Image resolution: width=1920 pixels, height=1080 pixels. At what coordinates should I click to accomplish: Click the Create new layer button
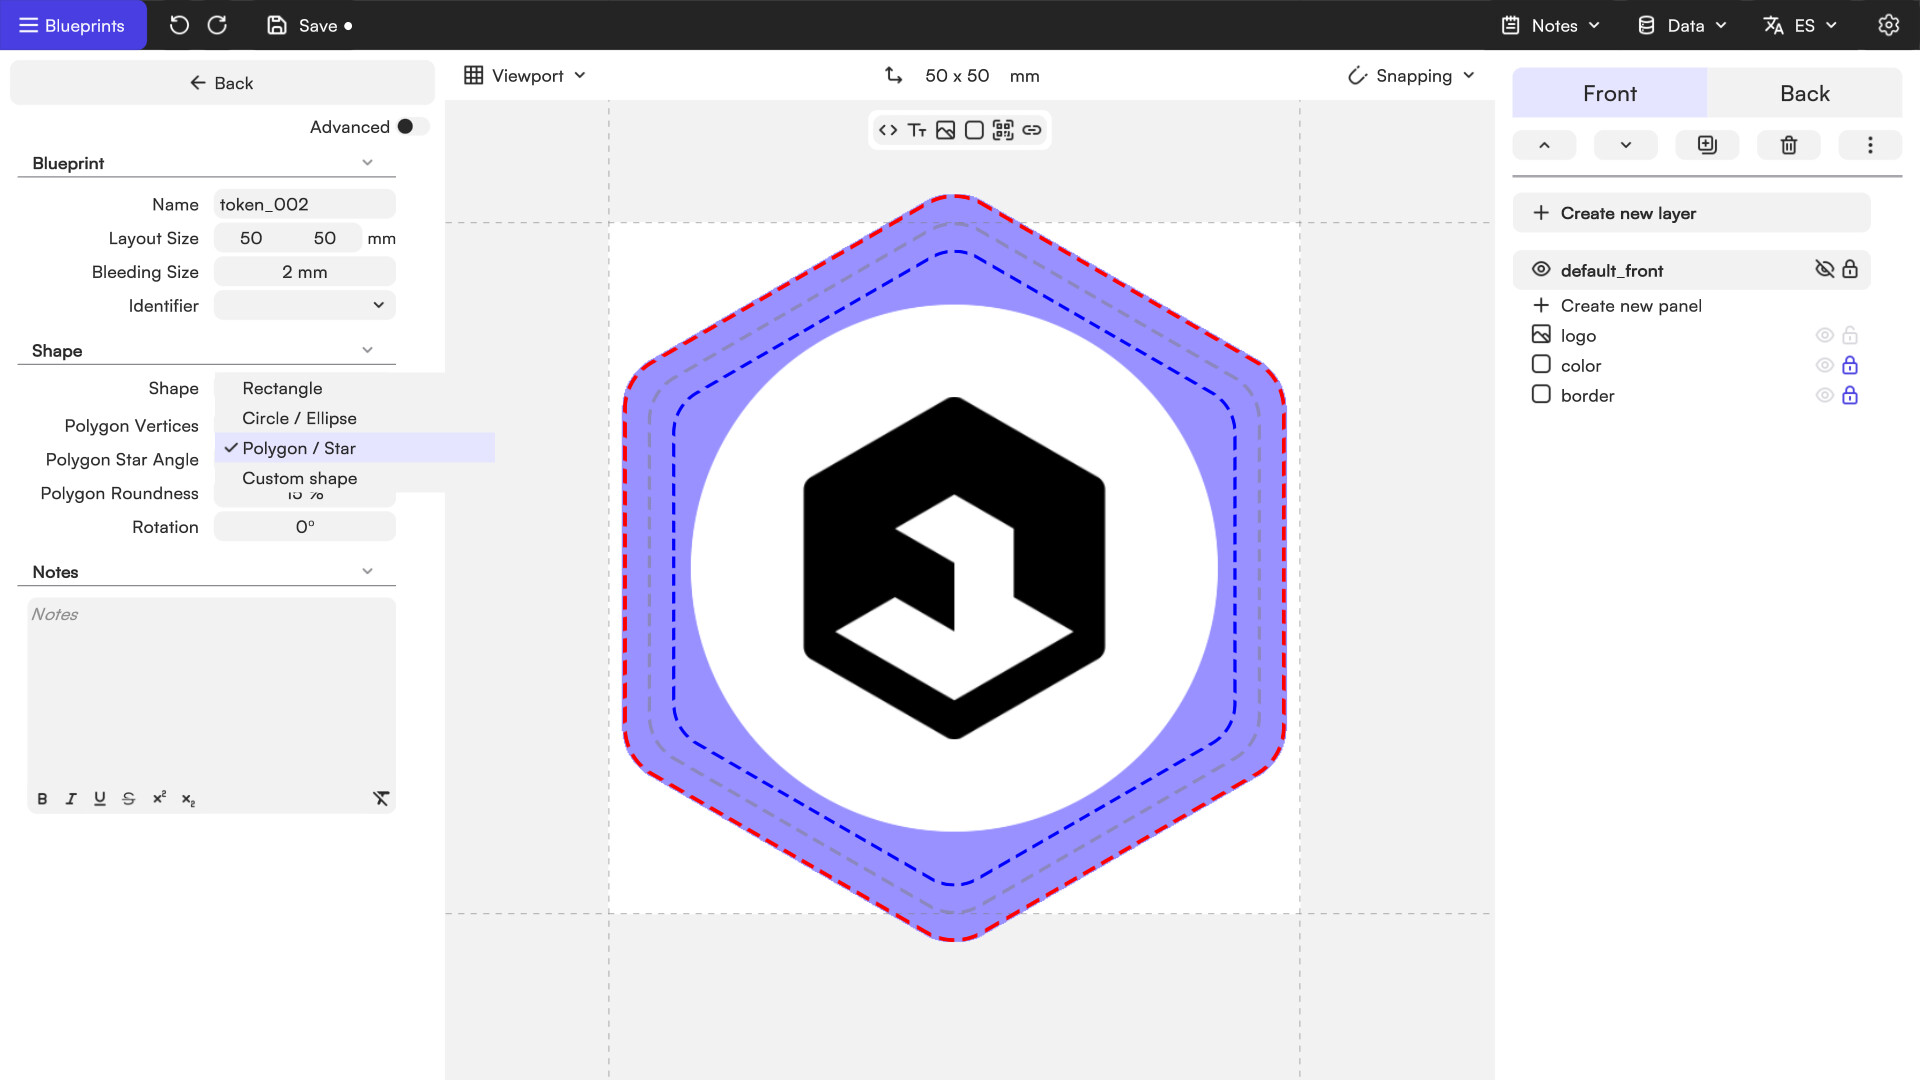coord(1692,212)
